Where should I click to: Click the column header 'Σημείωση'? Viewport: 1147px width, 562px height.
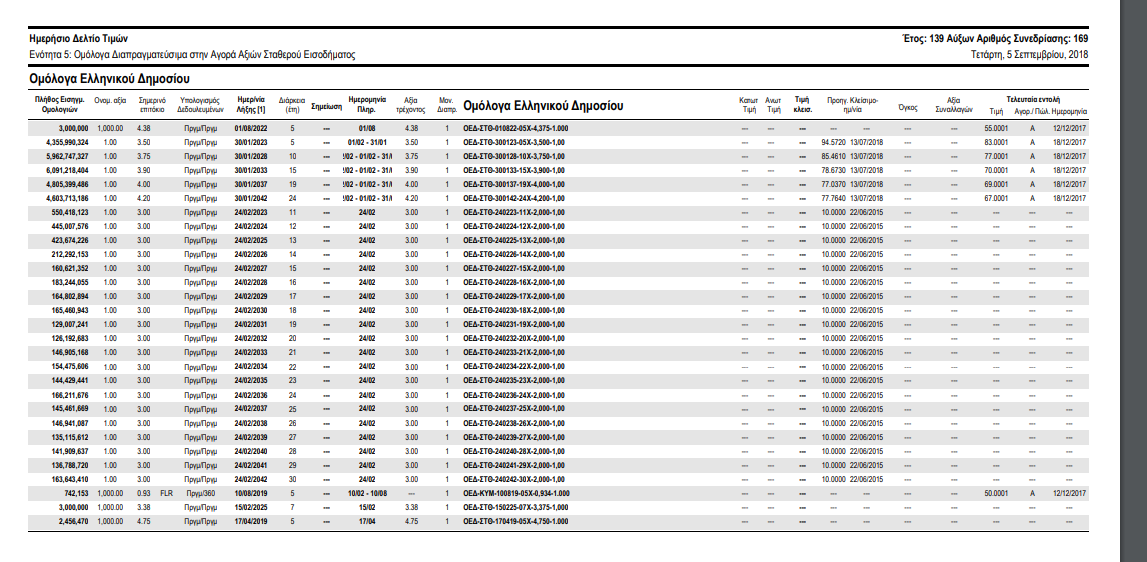coord(326,105)
